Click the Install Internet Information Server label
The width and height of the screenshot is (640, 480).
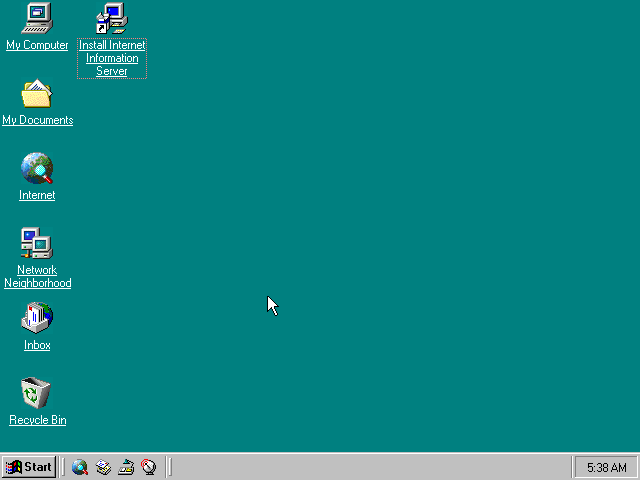pyautogui.click(x=112, y=58)
